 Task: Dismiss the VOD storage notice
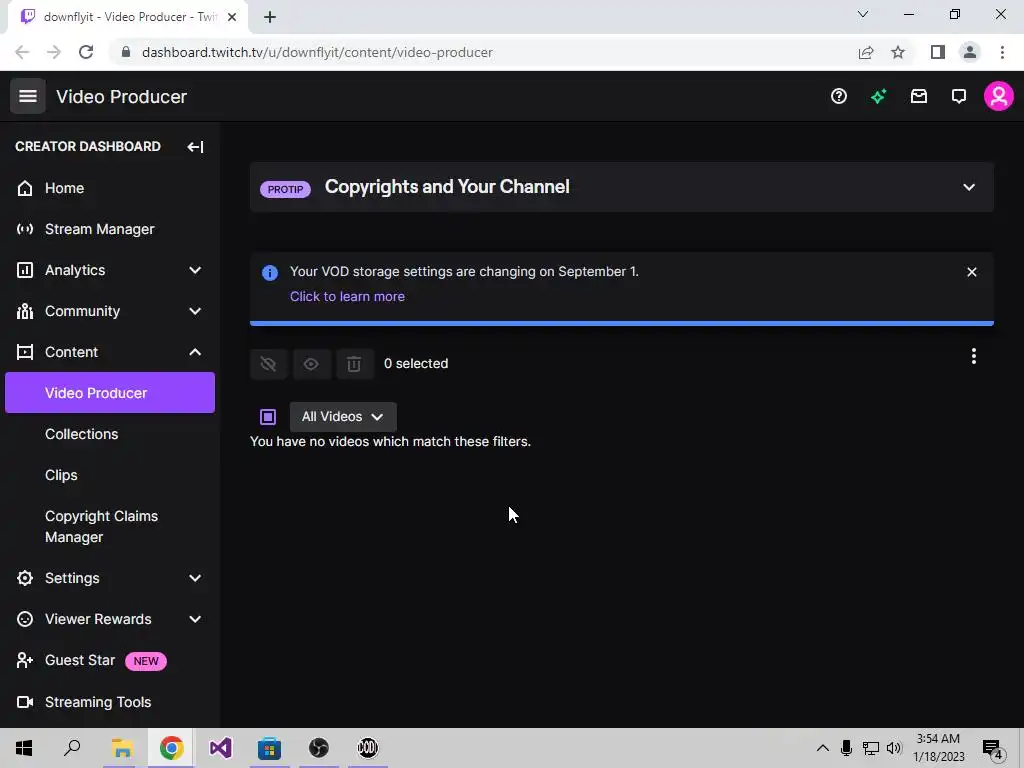pos(972,272)
